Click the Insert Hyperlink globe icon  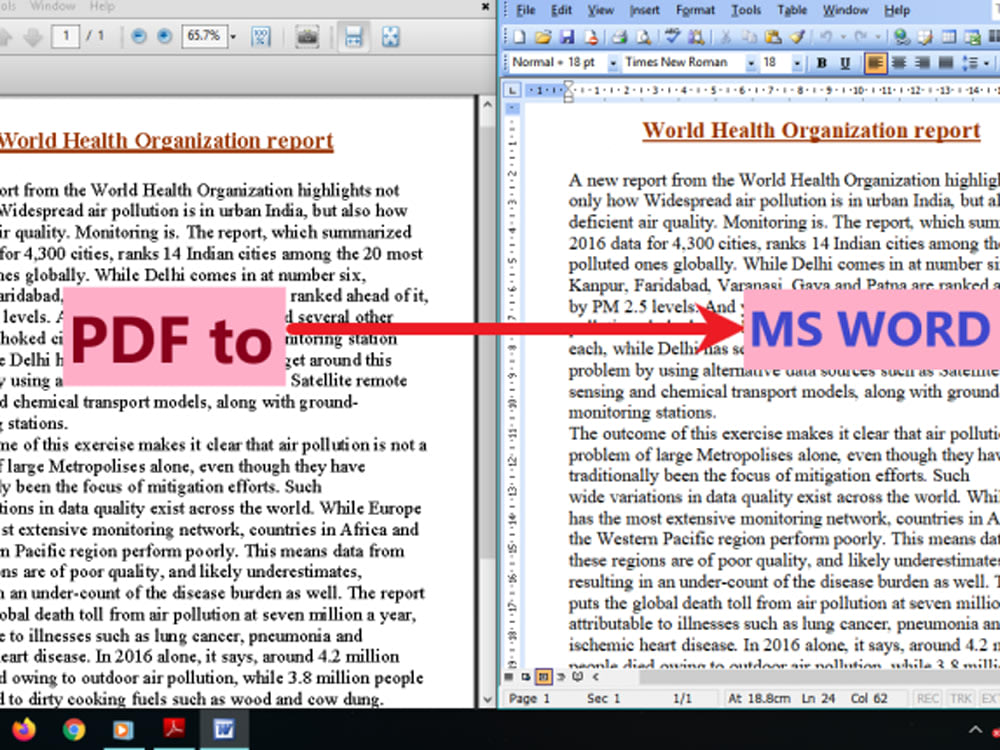pyautogui.click(x=901, y=37)
